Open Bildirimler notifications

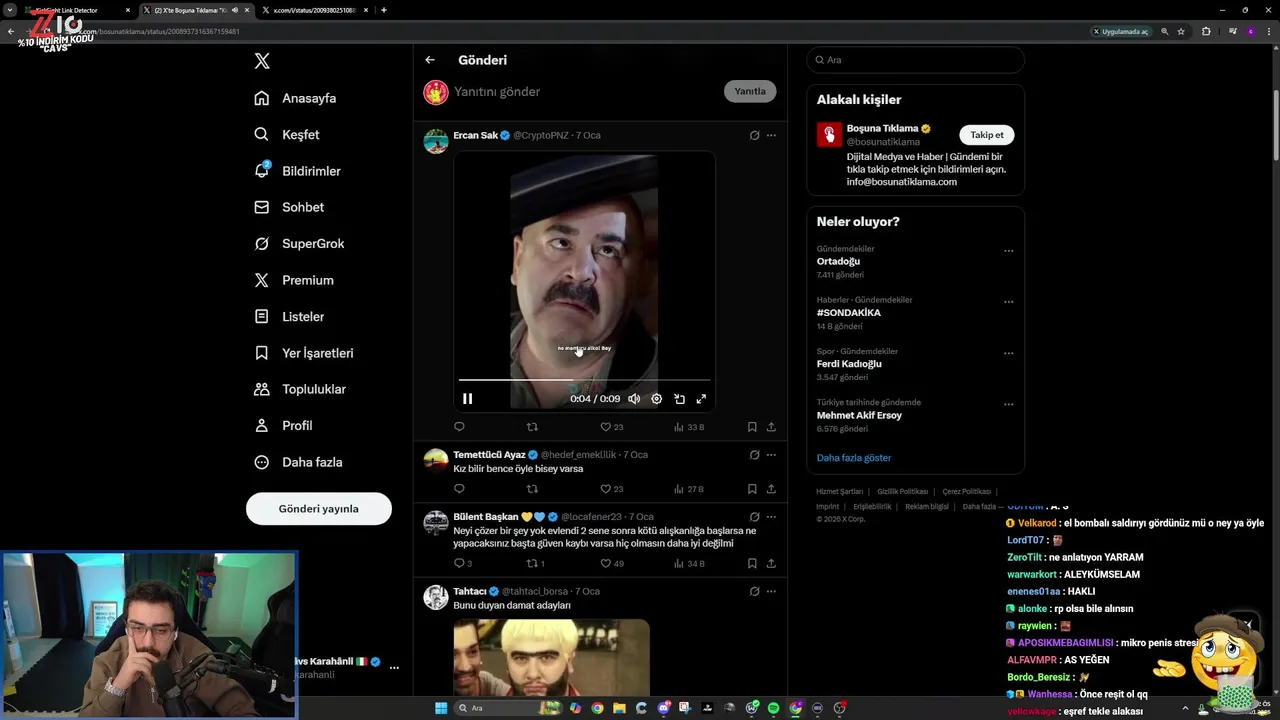click(x=297, y=171)
